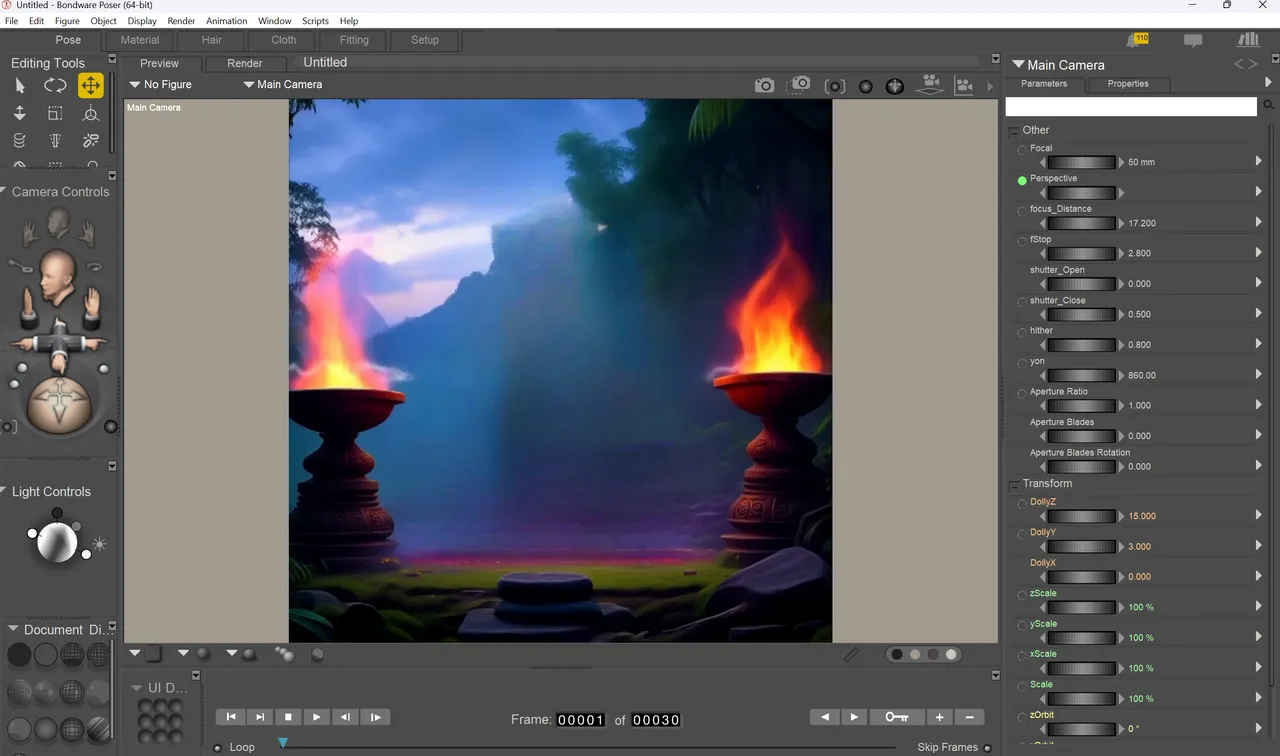Toggle the Skip Frames option
This screenshot has height=756, width=1280.
(987, 747)
